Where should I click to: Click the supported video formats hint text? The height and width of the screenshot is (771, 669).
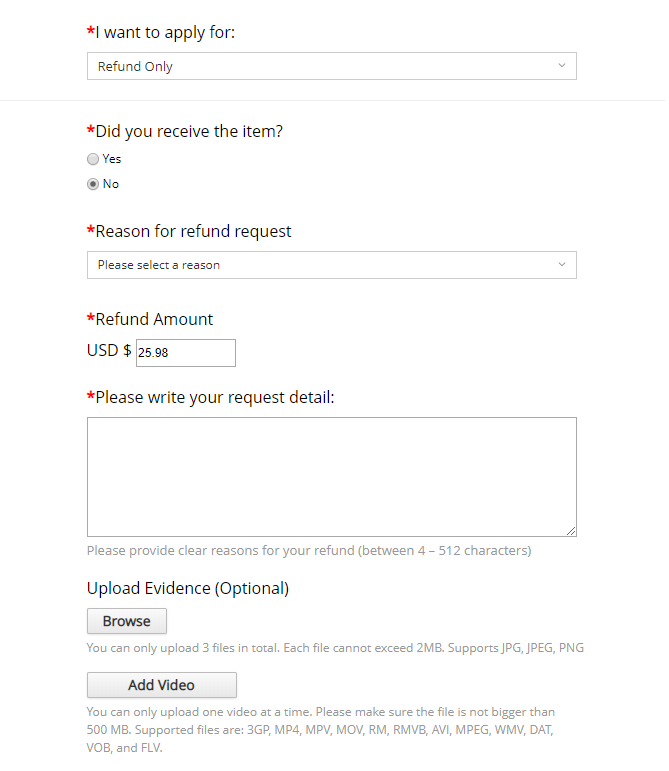click(x=320, y=729)
